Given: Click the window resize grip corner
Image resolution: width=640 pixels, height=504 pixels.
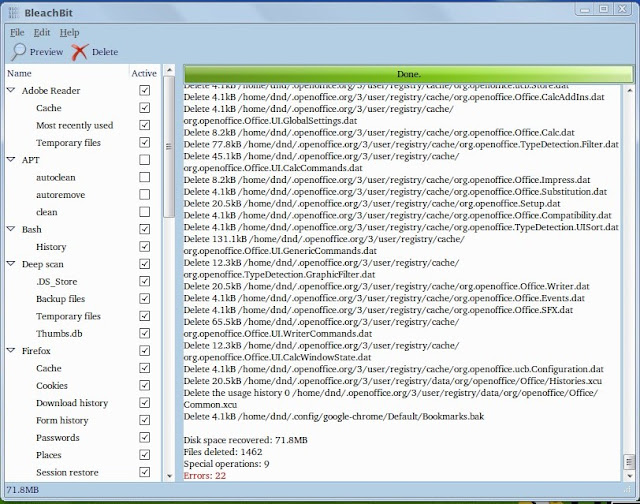Looking at the screenshot, I should [629, 491].
